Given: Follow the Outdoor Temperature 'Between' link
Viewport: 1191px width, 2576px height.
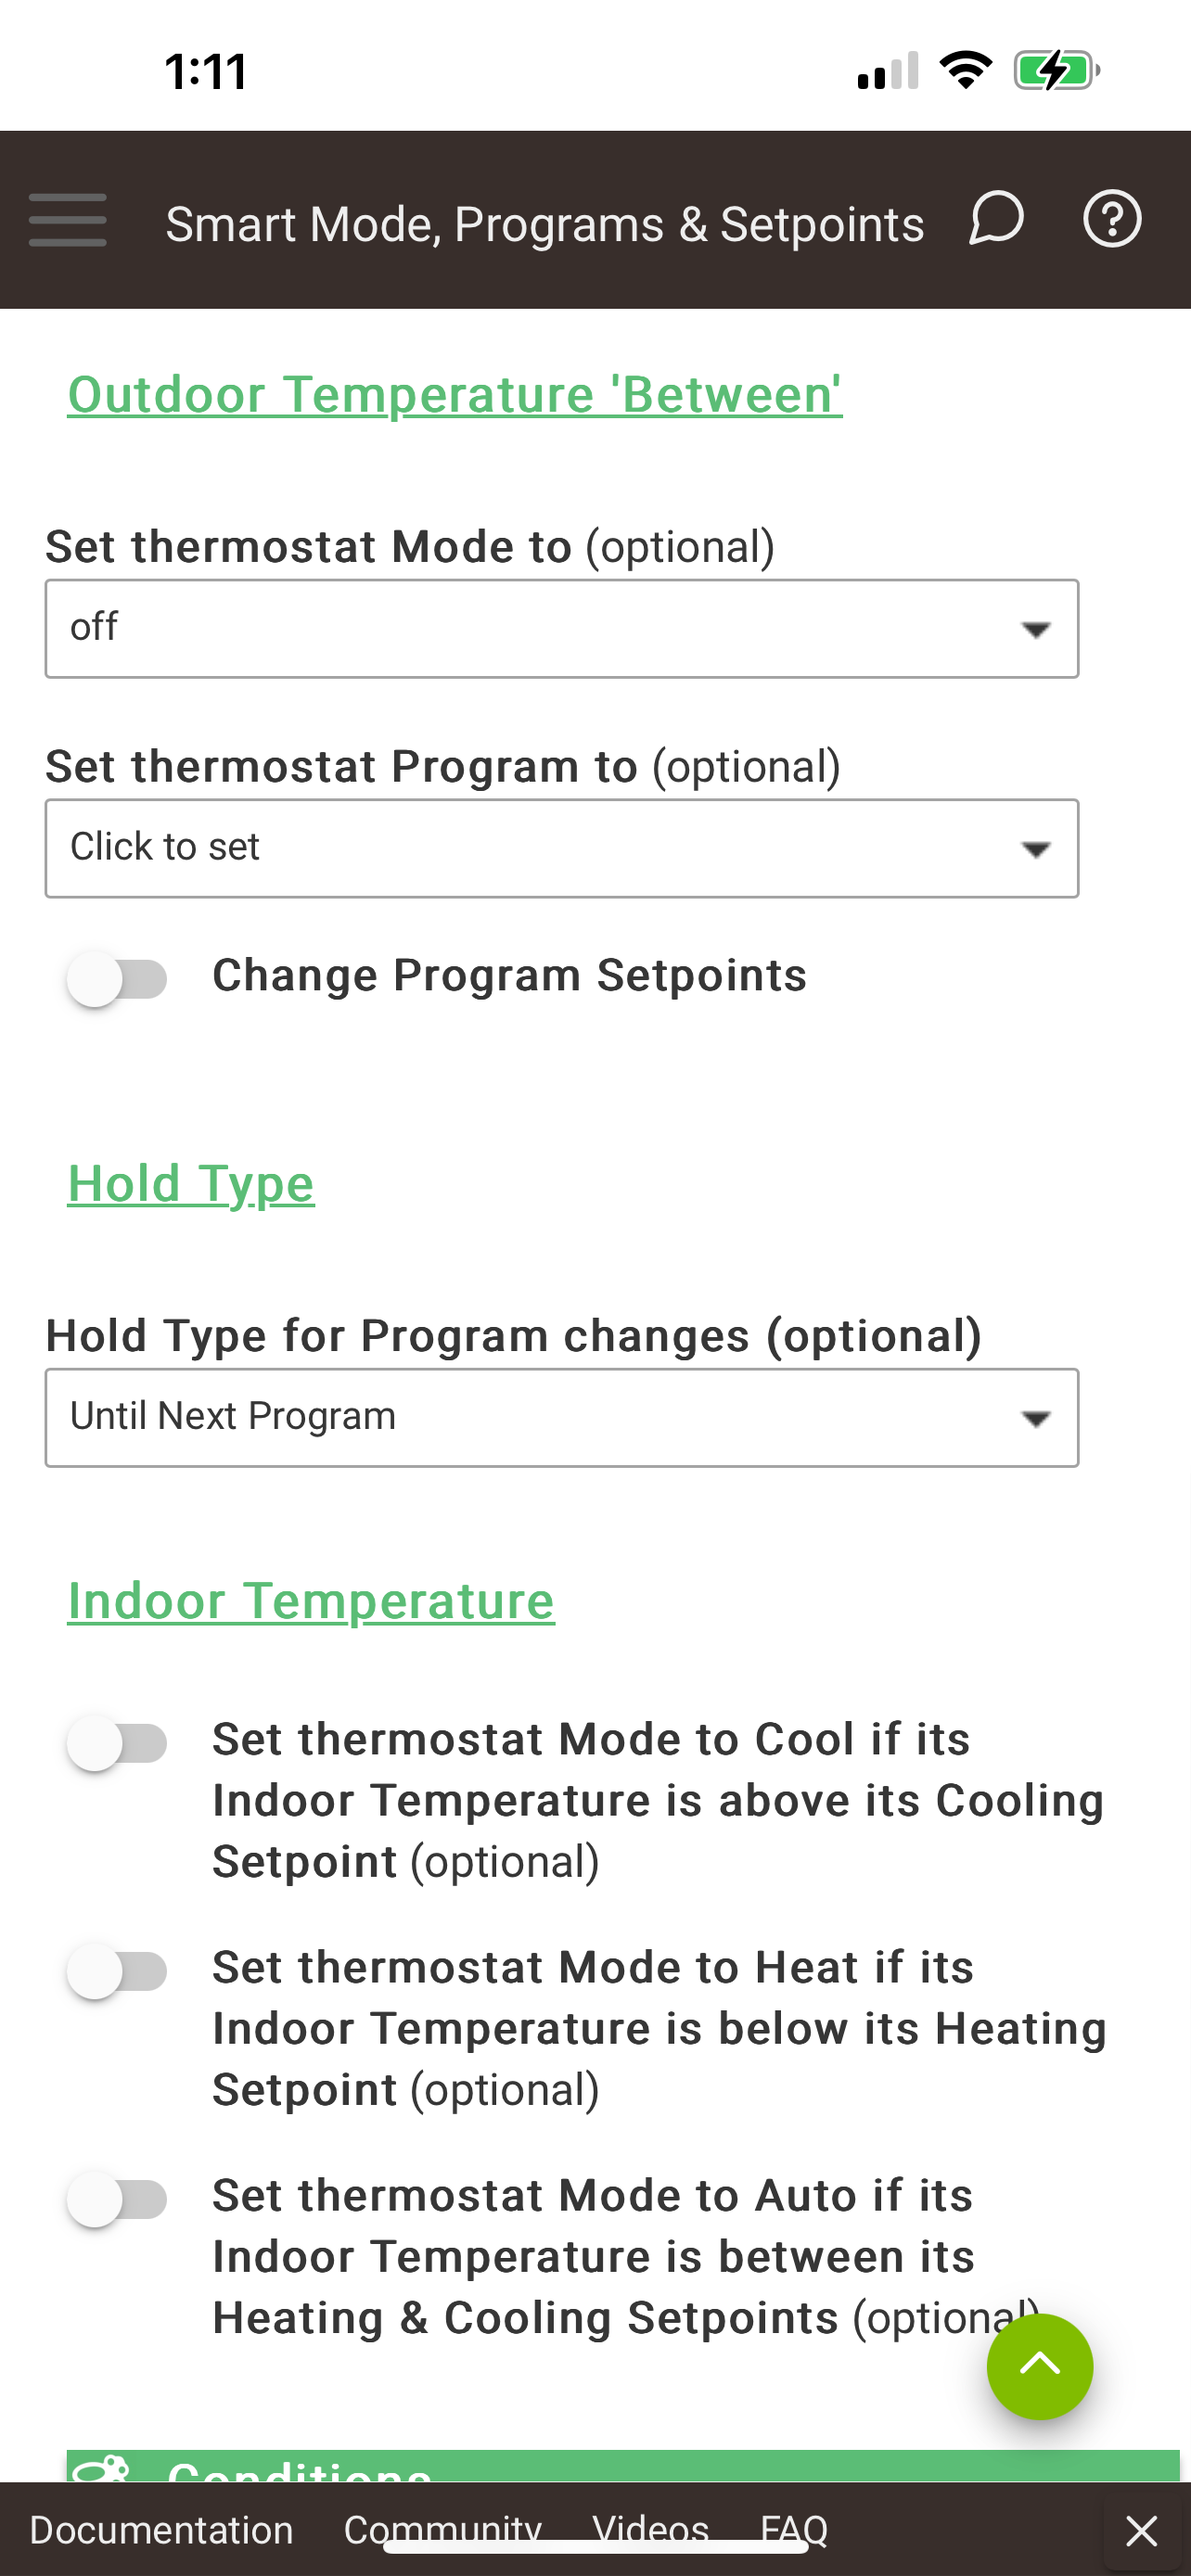Looking at the screenshot, I should [x=455, y=394].
